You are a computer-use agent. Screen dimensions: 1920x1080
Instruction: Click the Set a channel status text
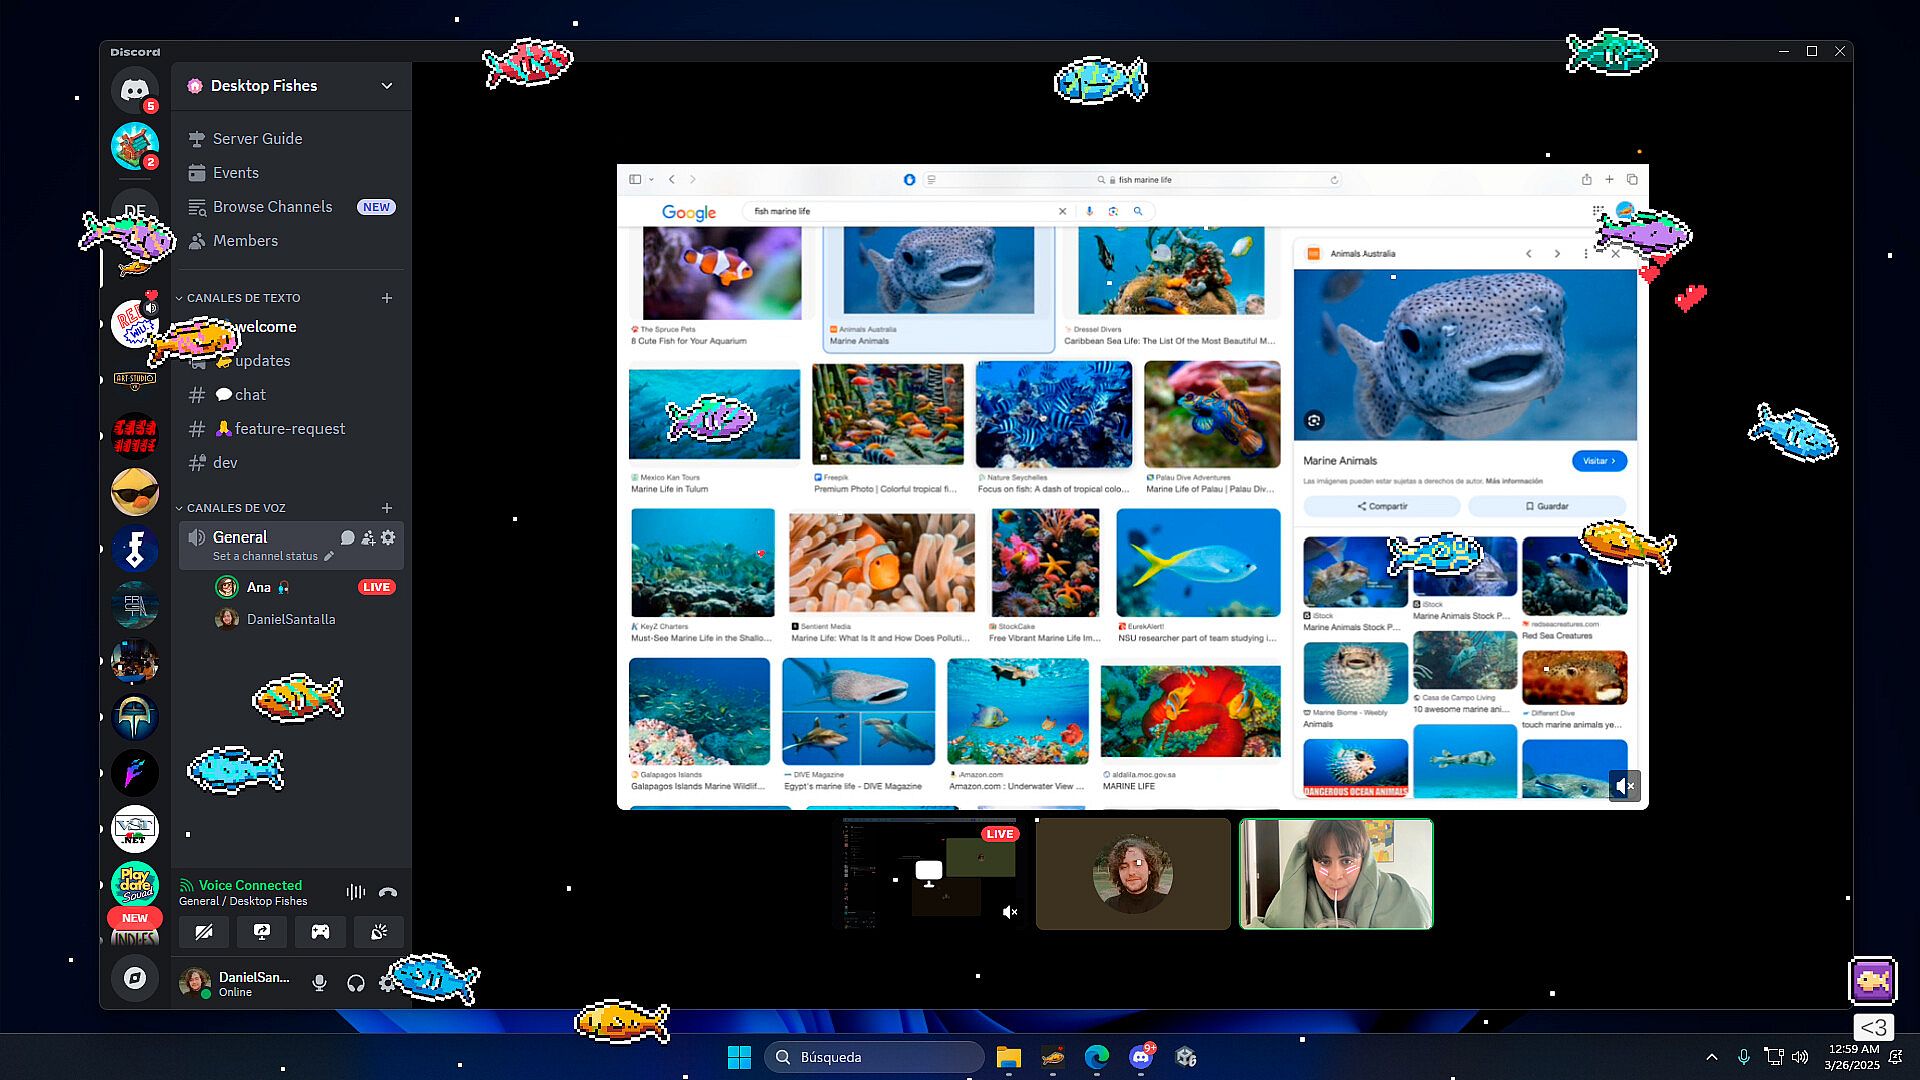tap(265, 556)
